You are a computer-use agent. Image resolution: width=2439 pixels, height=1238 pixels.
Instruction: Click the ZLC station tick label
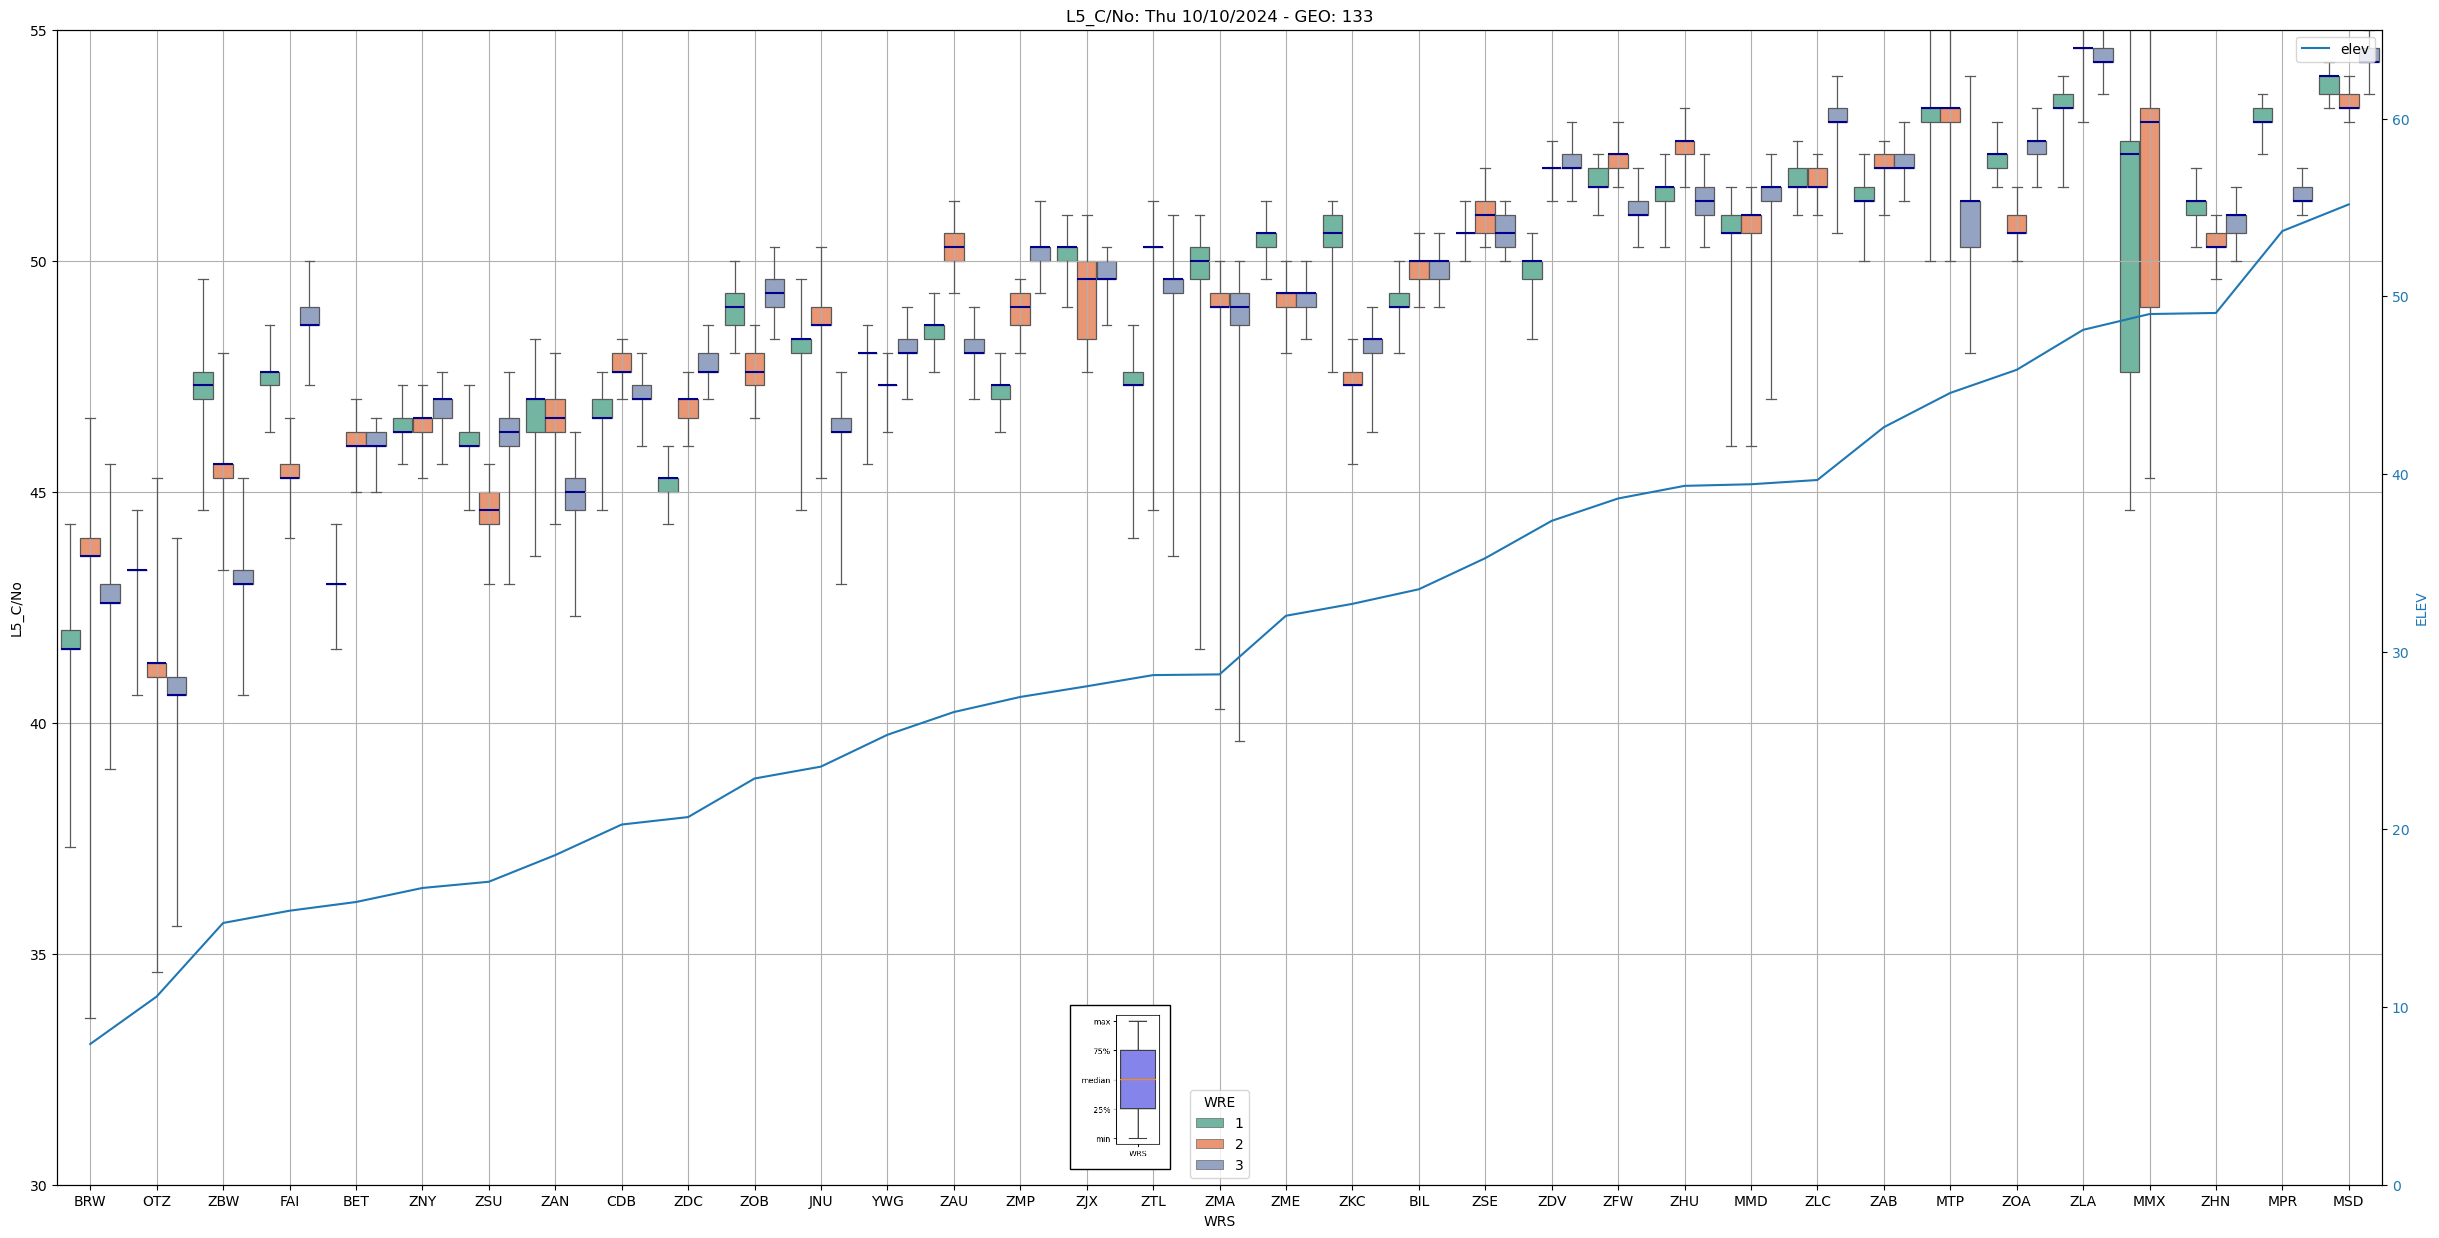tap(1817, 1201)
